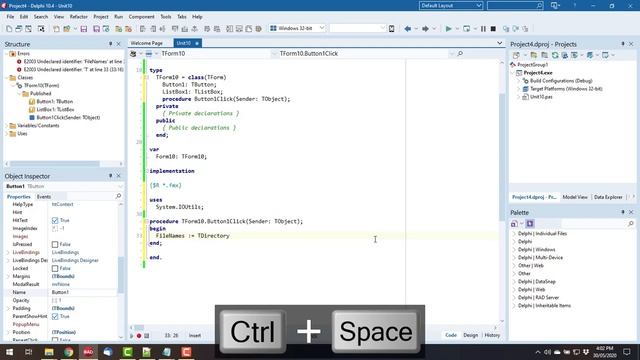Click the Step Over debug icon
Image resolution: width=640 pixels, height=360 pixels.
516,29
